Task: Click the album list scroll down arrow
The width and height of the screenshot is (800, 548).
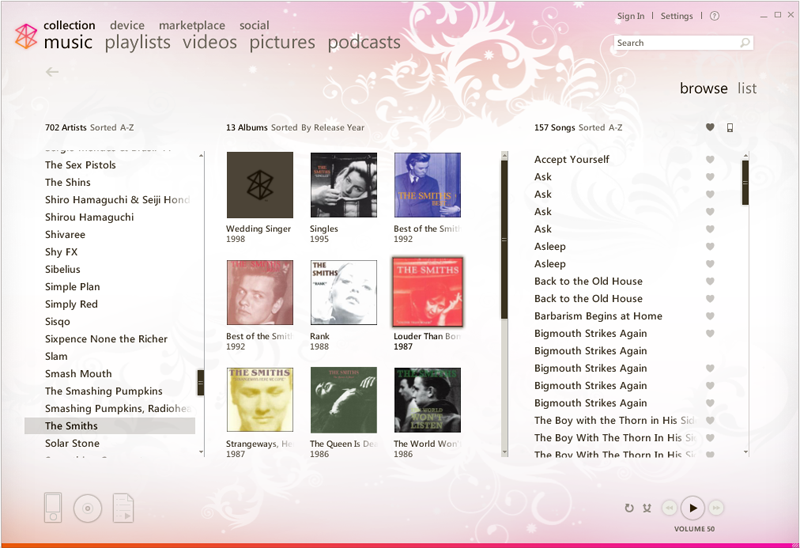Action: tap(505, 452)
